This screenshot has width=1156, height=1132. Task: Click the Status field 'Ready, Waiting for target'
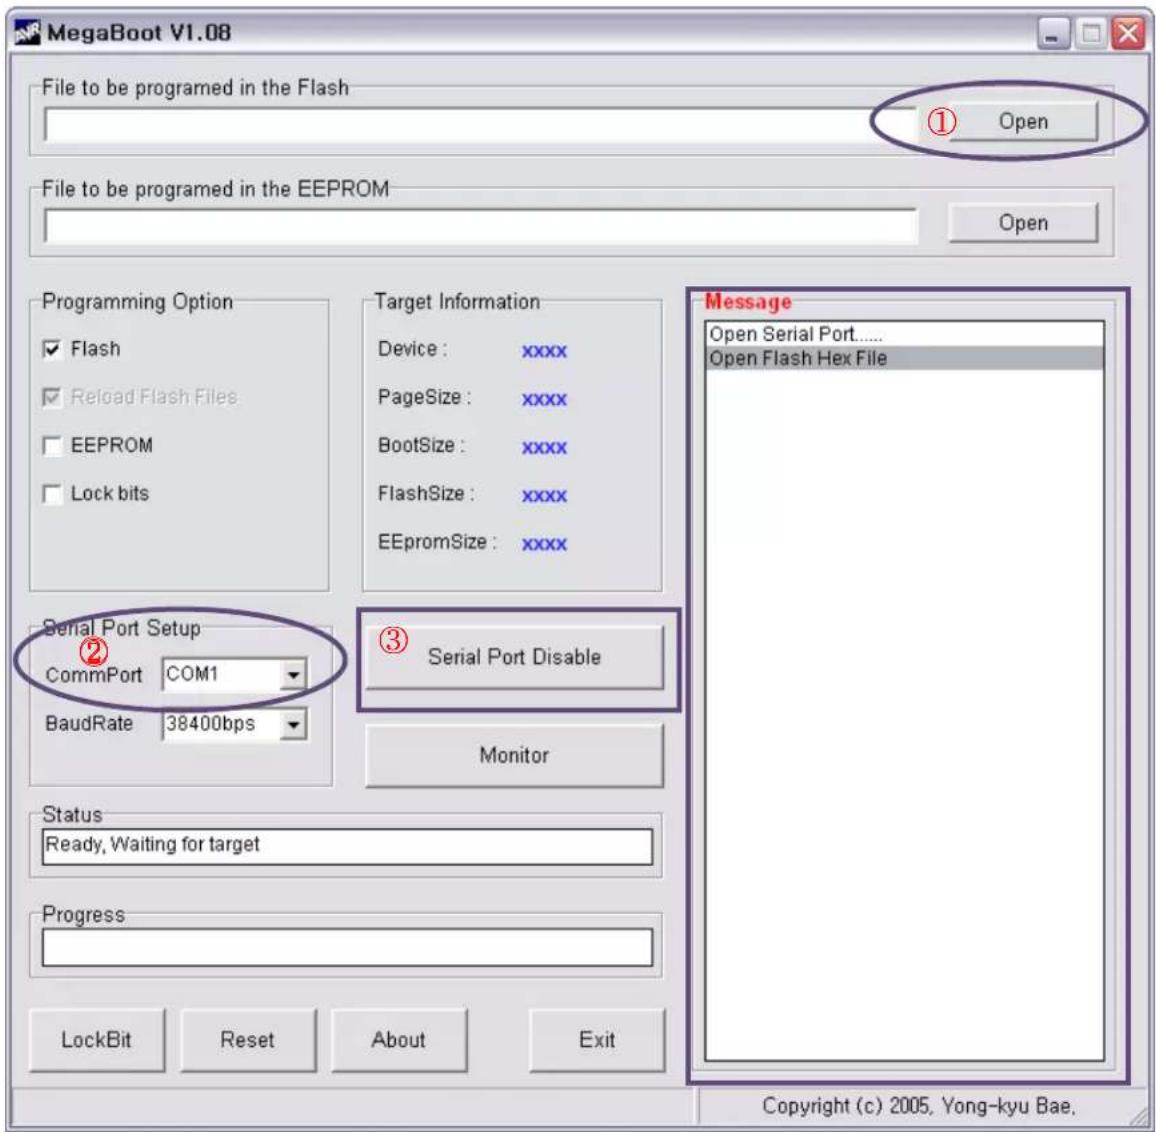[347, 845]
